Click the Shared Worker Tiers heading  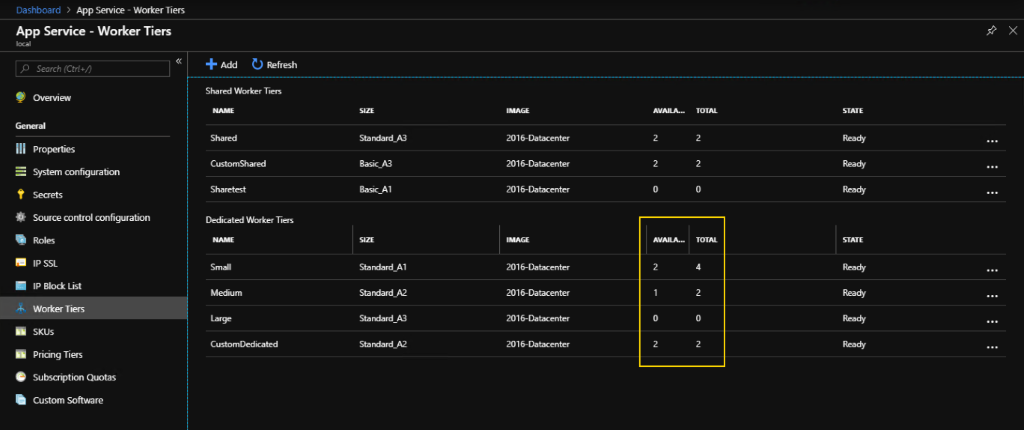click(244, 91)
